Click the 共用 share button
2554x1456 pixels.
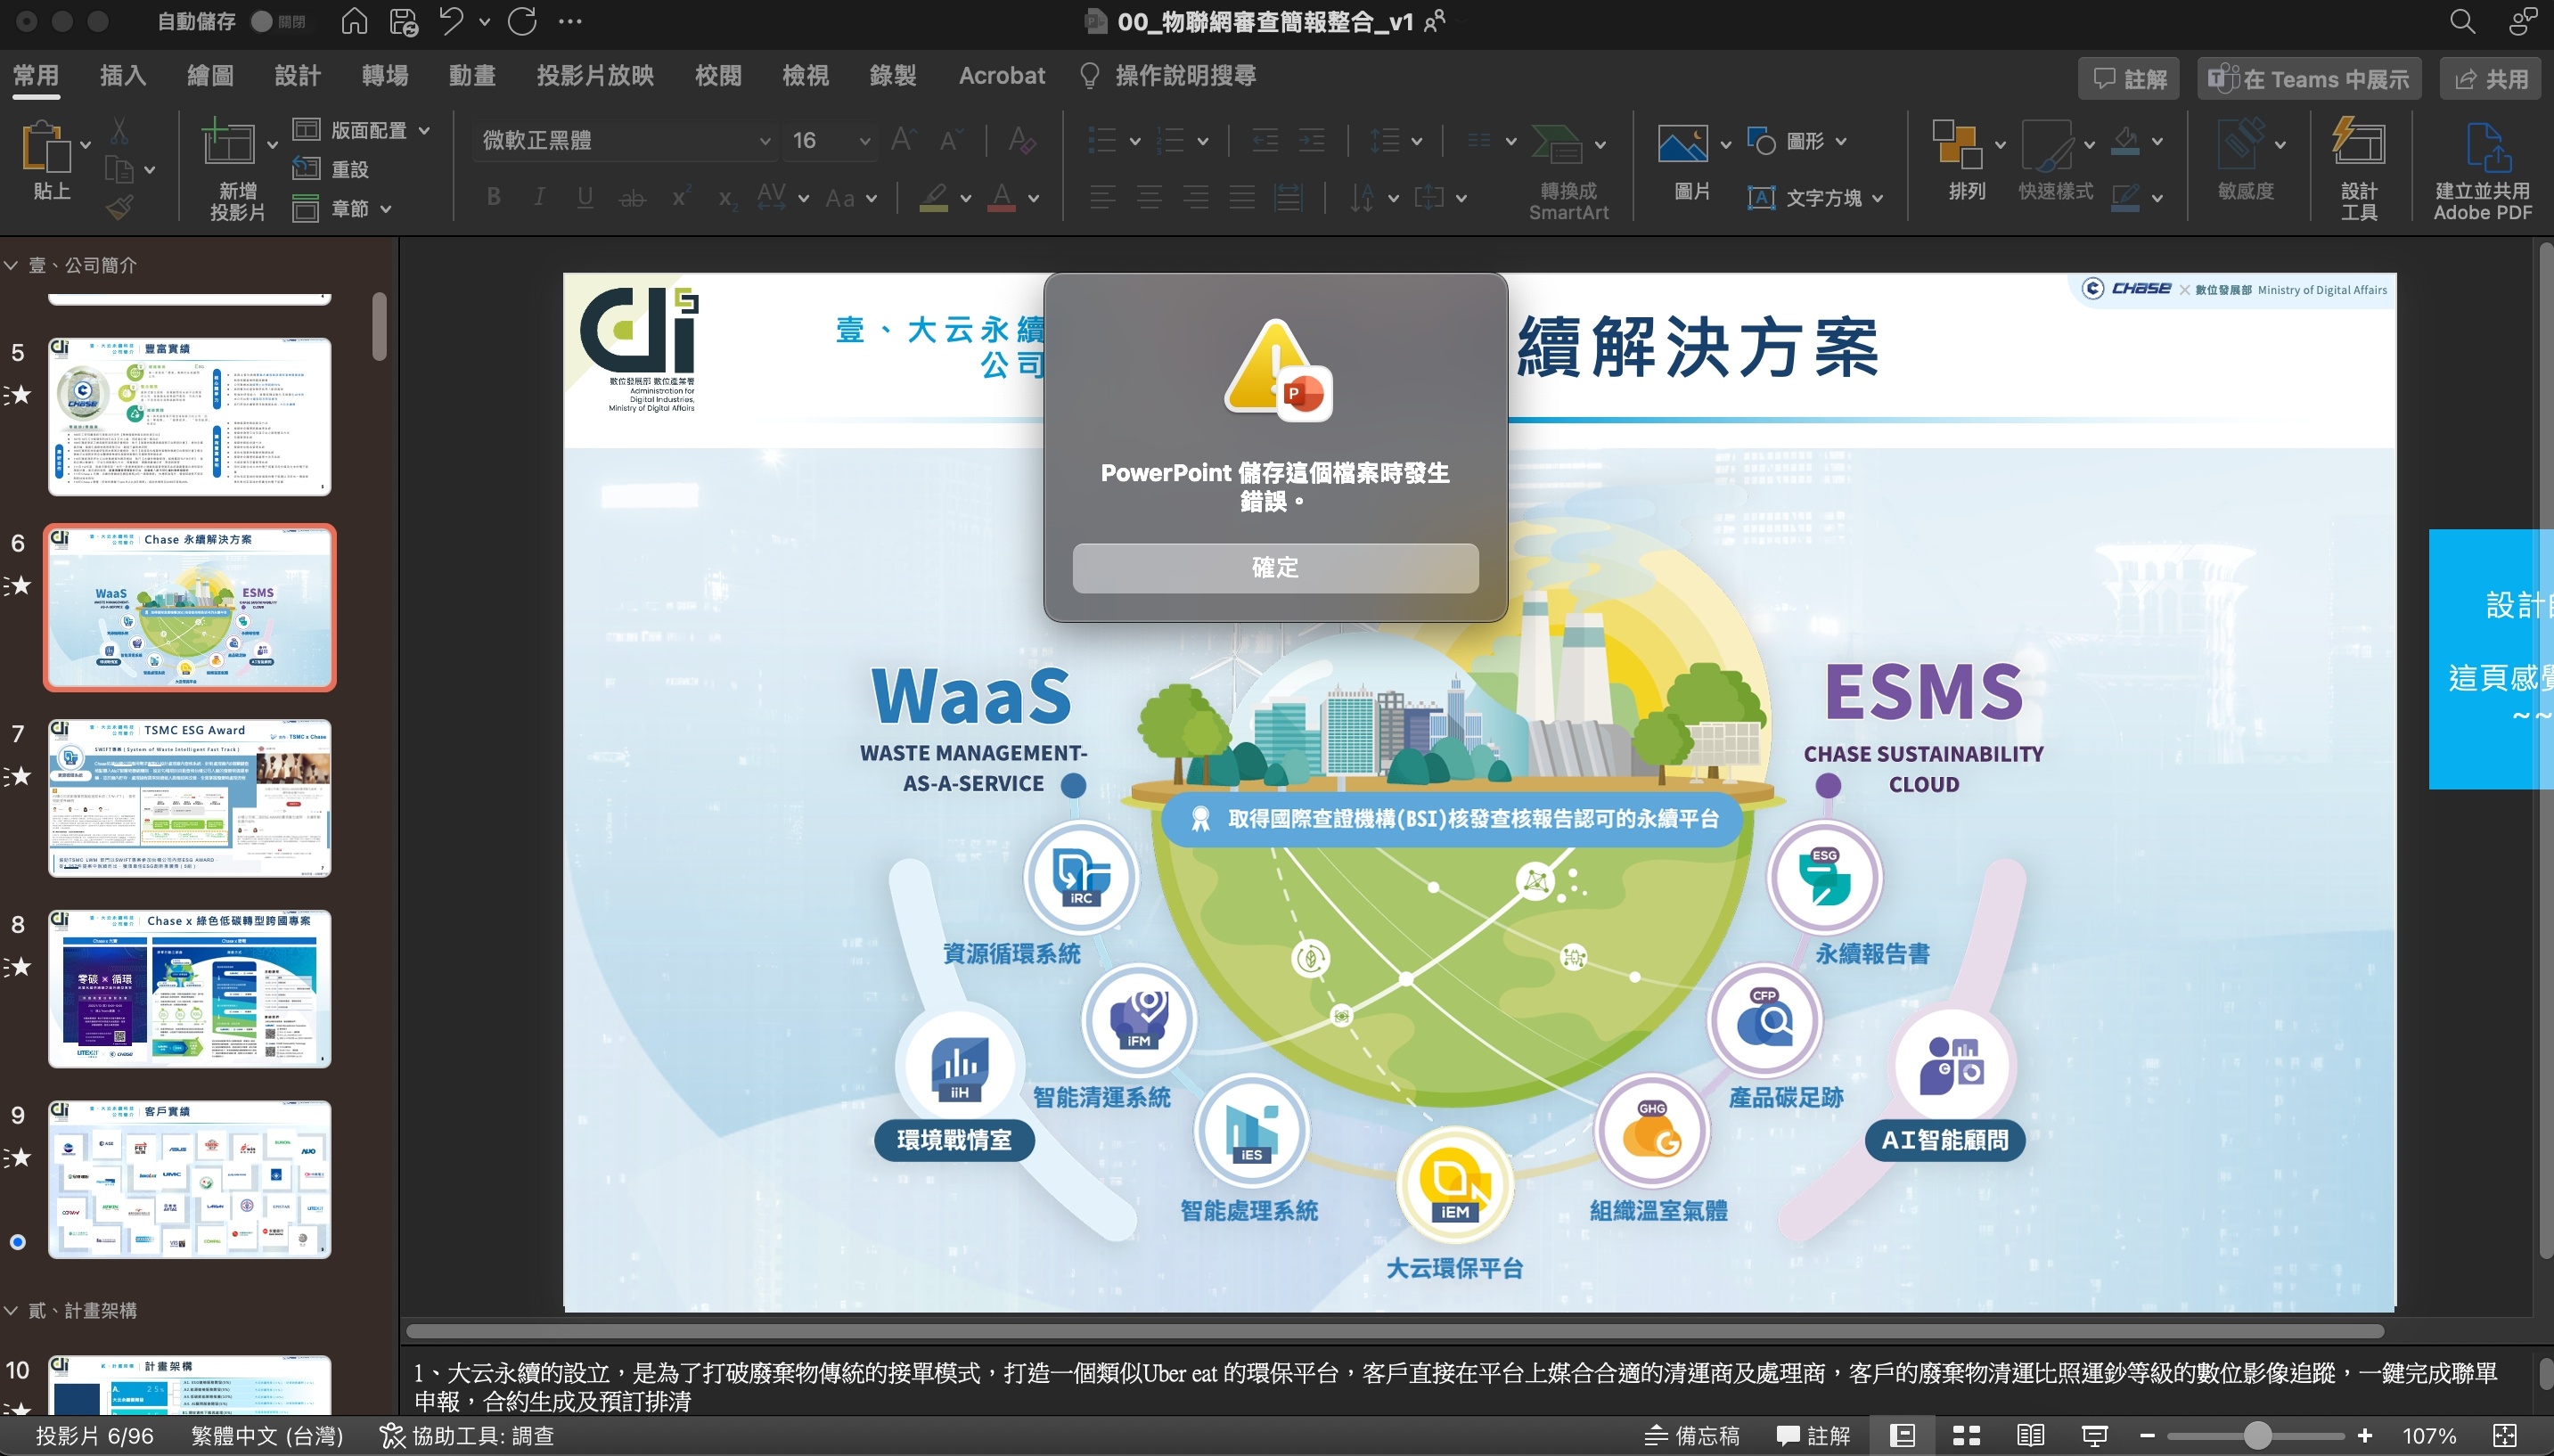(2490, 78)
